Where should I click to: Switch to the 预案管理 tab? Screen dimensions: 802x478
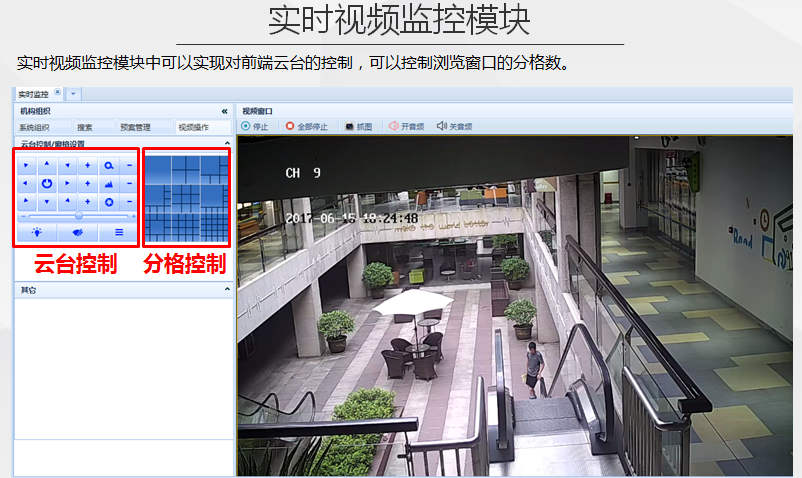(x=135, y=127)
